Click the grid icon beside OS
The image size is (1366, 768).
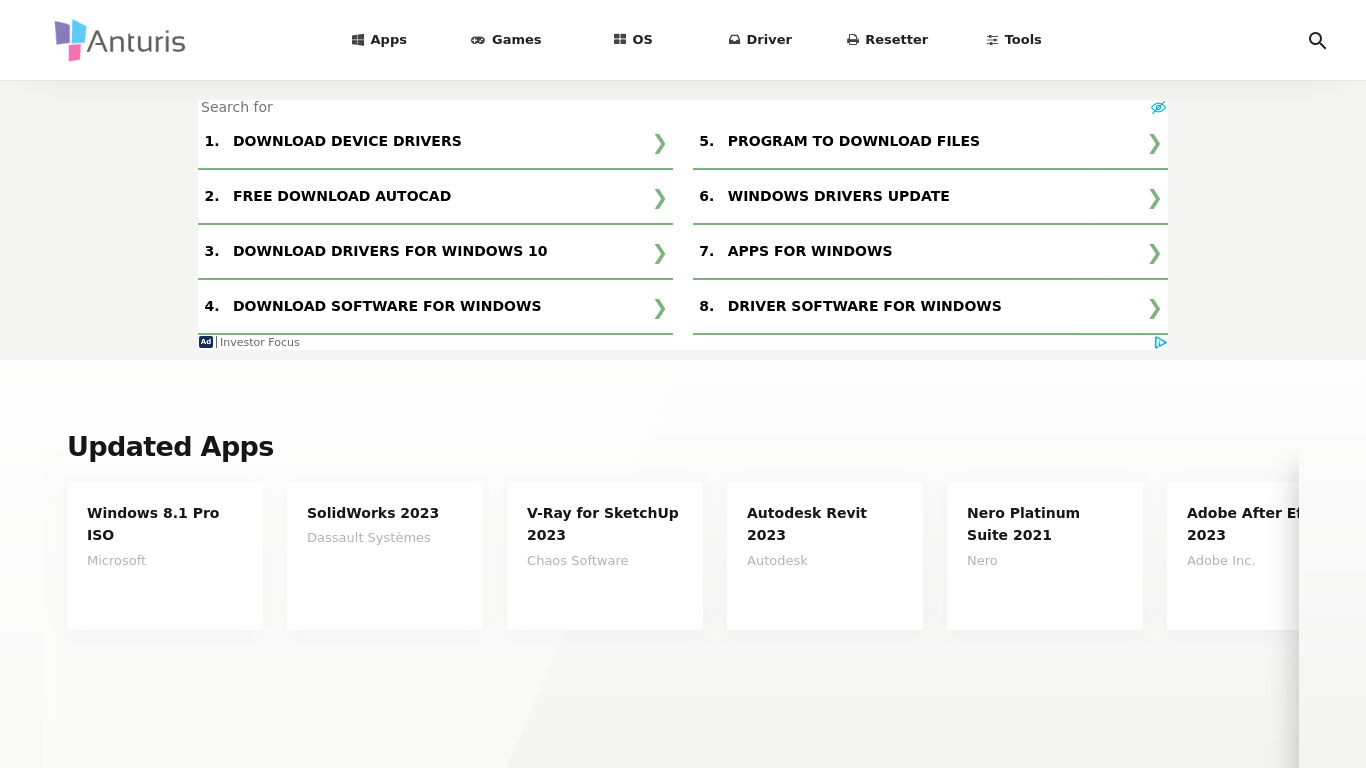(620, 40)
